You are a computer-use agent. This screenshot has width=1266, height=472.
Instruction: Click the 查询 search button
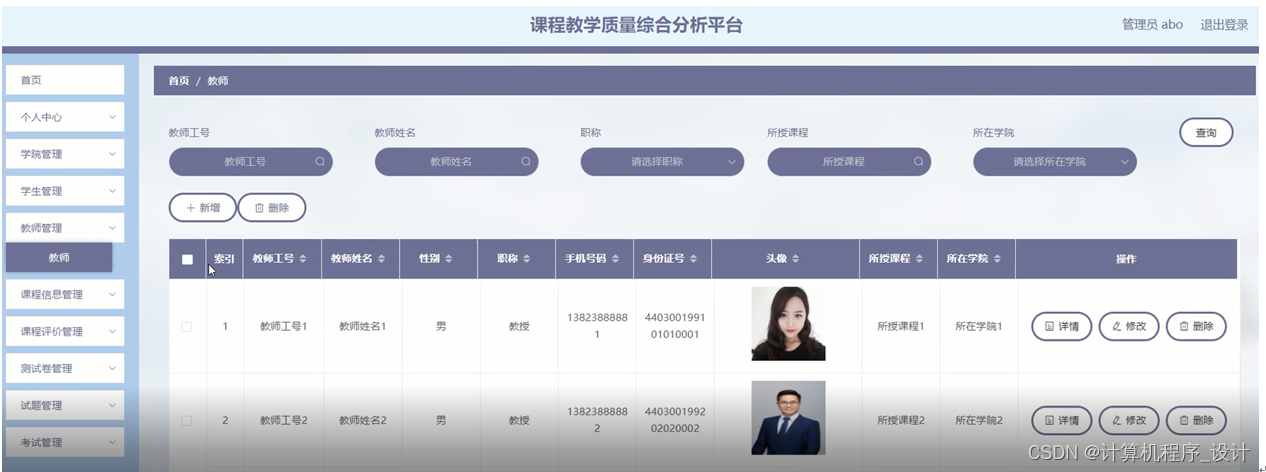tap(1206, 132)
